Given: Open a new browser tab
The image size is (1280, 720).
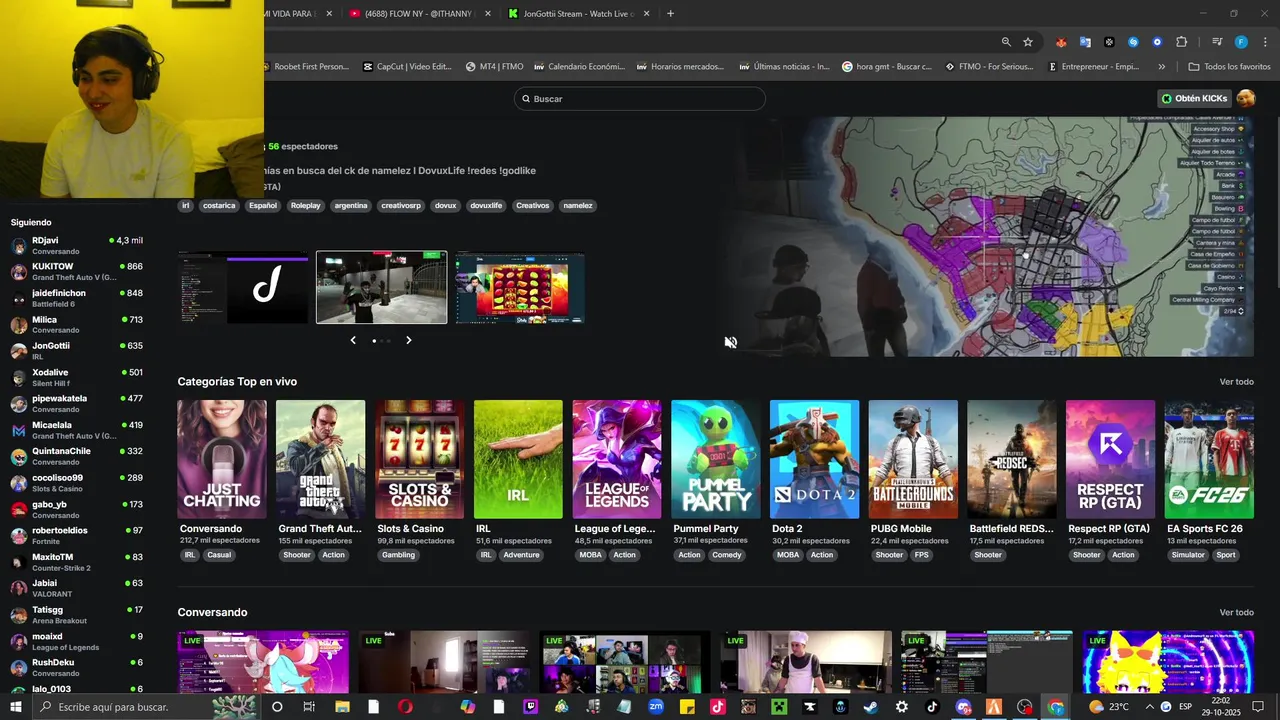Looking at the screenshot, I should [670, 14].
